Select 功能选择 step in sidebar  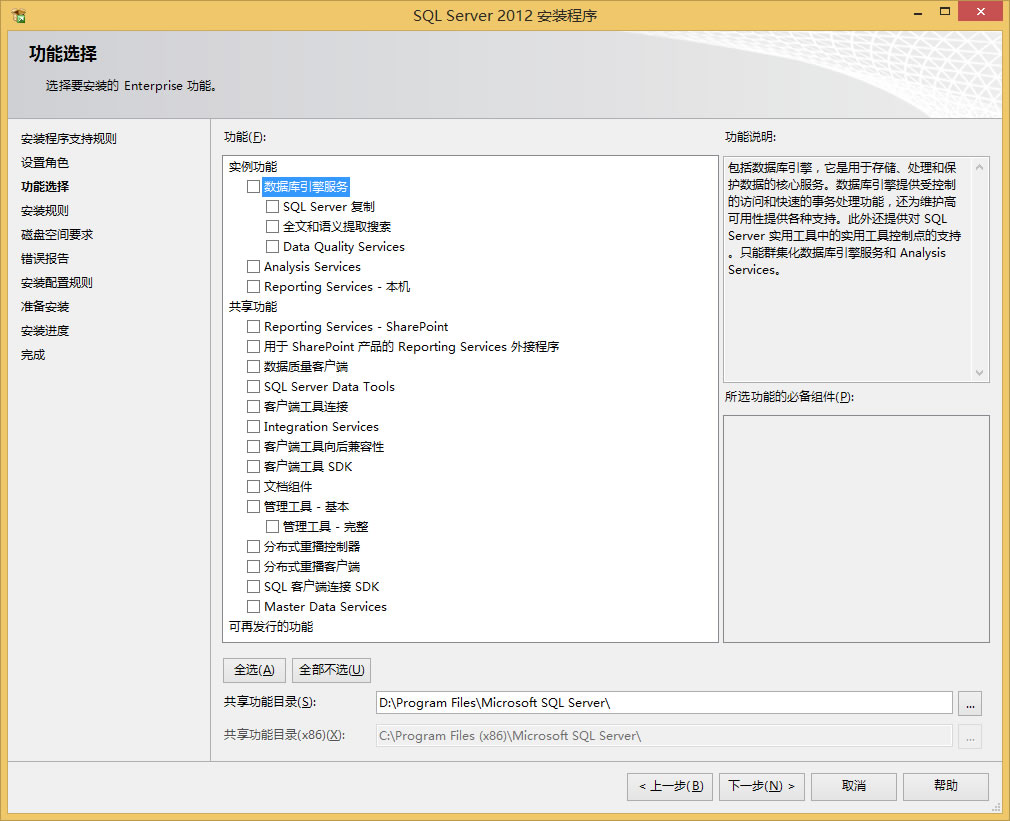(44, 186)
